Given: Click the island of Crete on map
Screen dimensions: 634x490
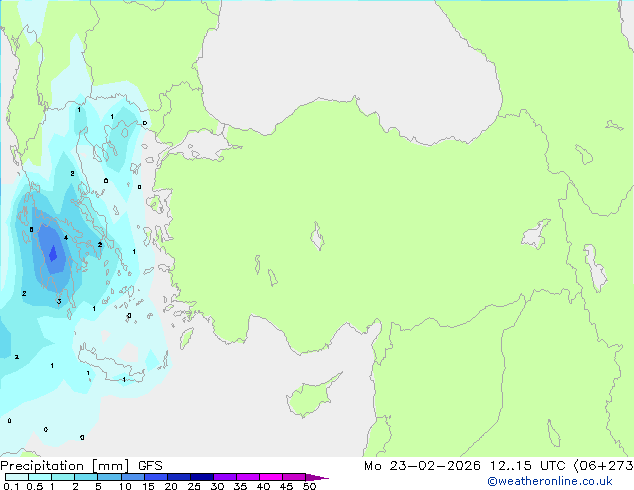Looking at the screenshot, I should pyautogui.click(x=112, y=364).
